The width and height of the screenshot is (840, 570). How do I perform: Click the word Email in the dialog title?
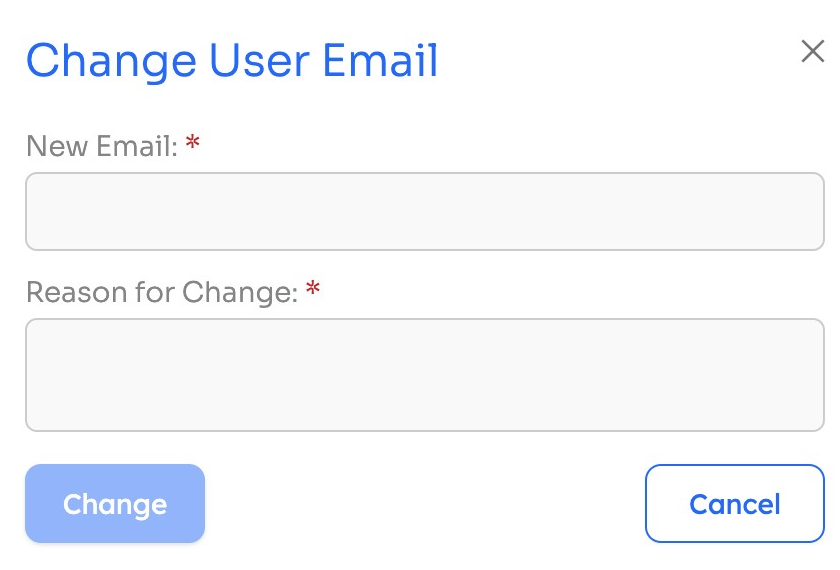click(380, 60)
